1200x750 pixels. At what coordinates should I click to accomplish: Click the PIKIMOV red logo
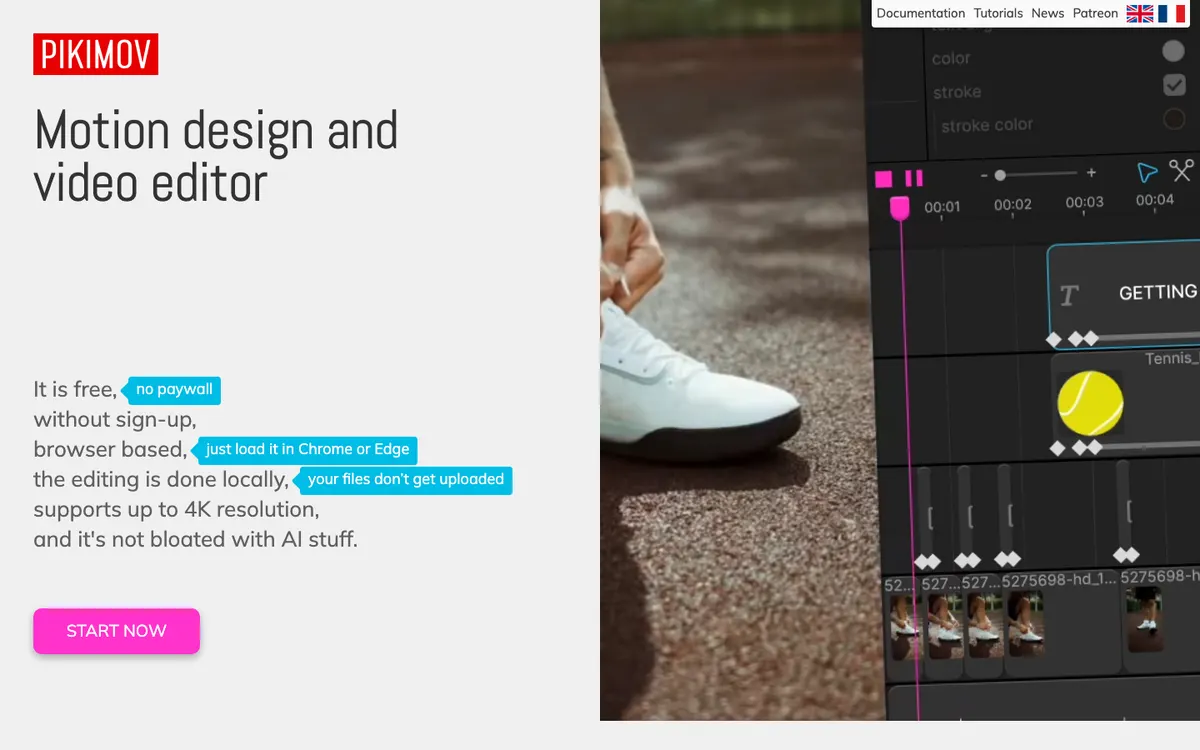96,54
